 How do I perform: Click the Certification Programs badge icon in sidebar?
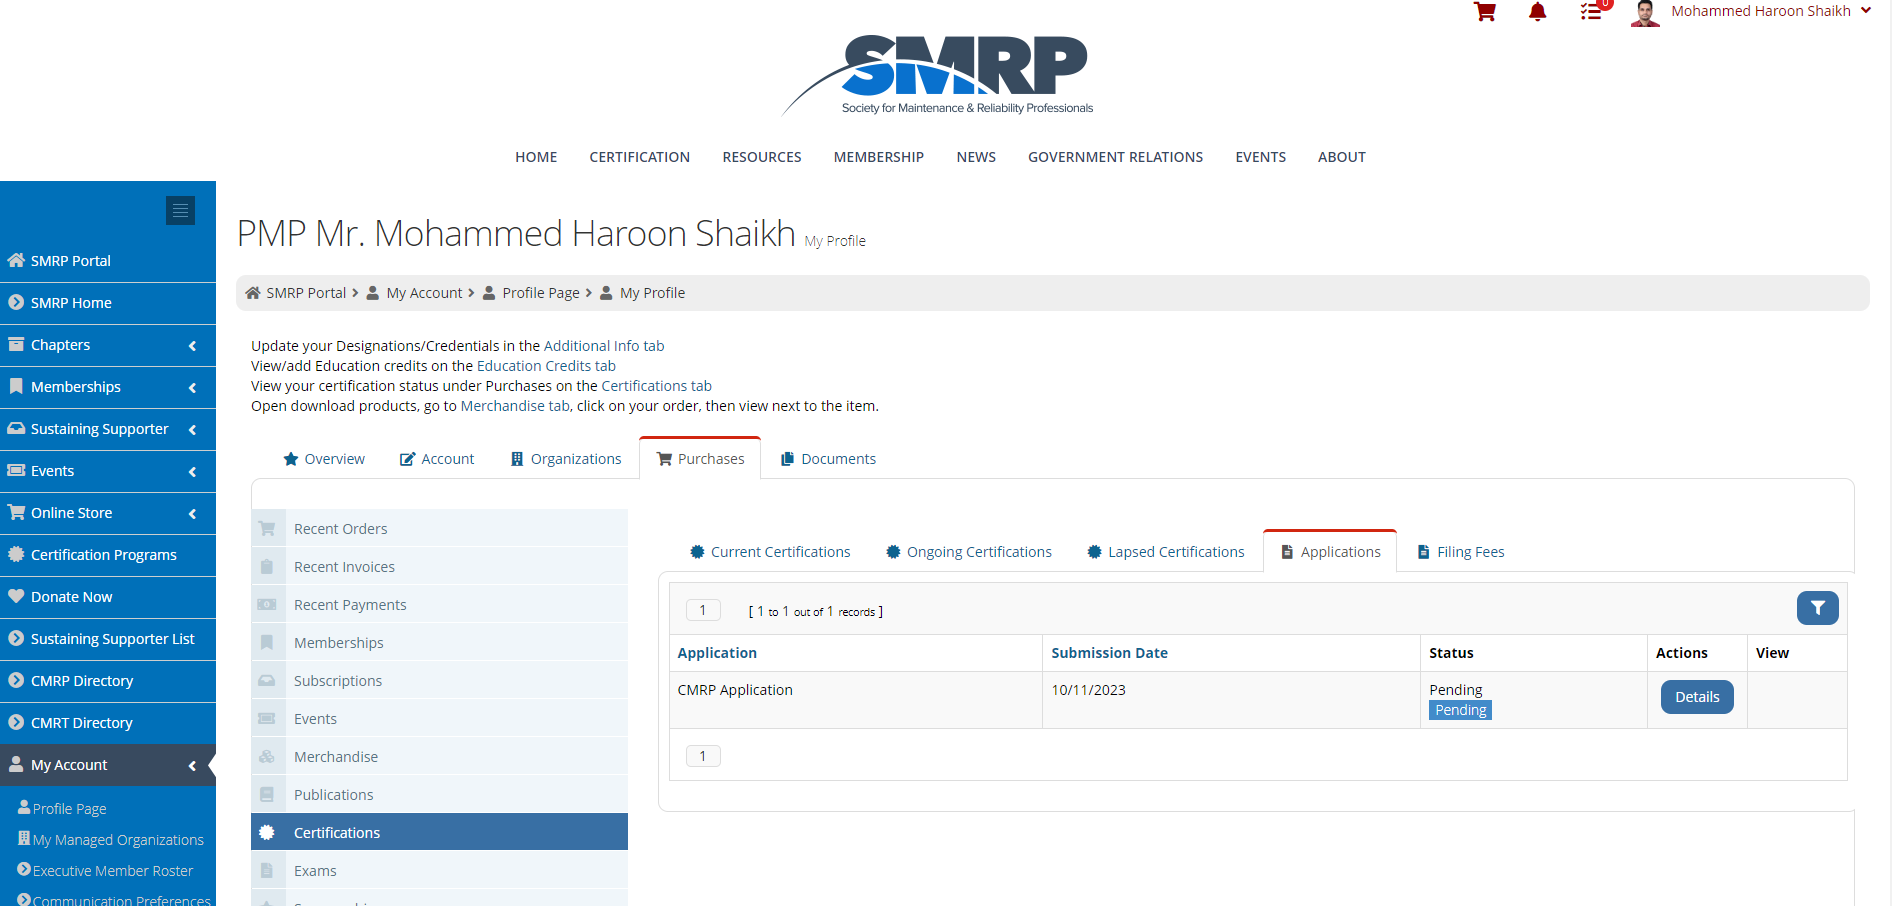pyautogui.click(x=16, y=555)
